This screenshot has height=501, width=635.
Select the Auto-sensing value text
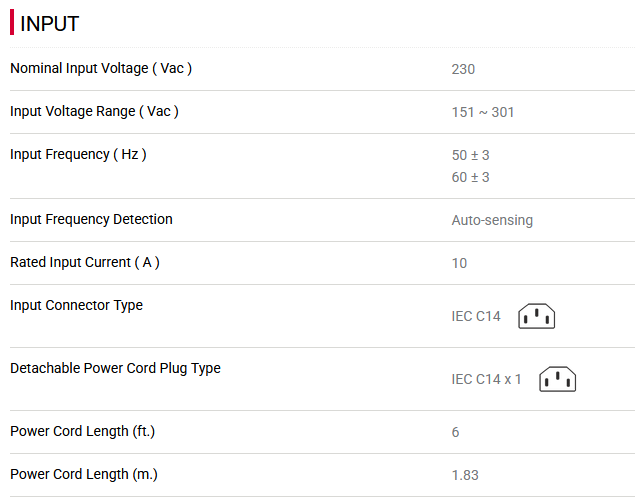(x=492, y=220)
